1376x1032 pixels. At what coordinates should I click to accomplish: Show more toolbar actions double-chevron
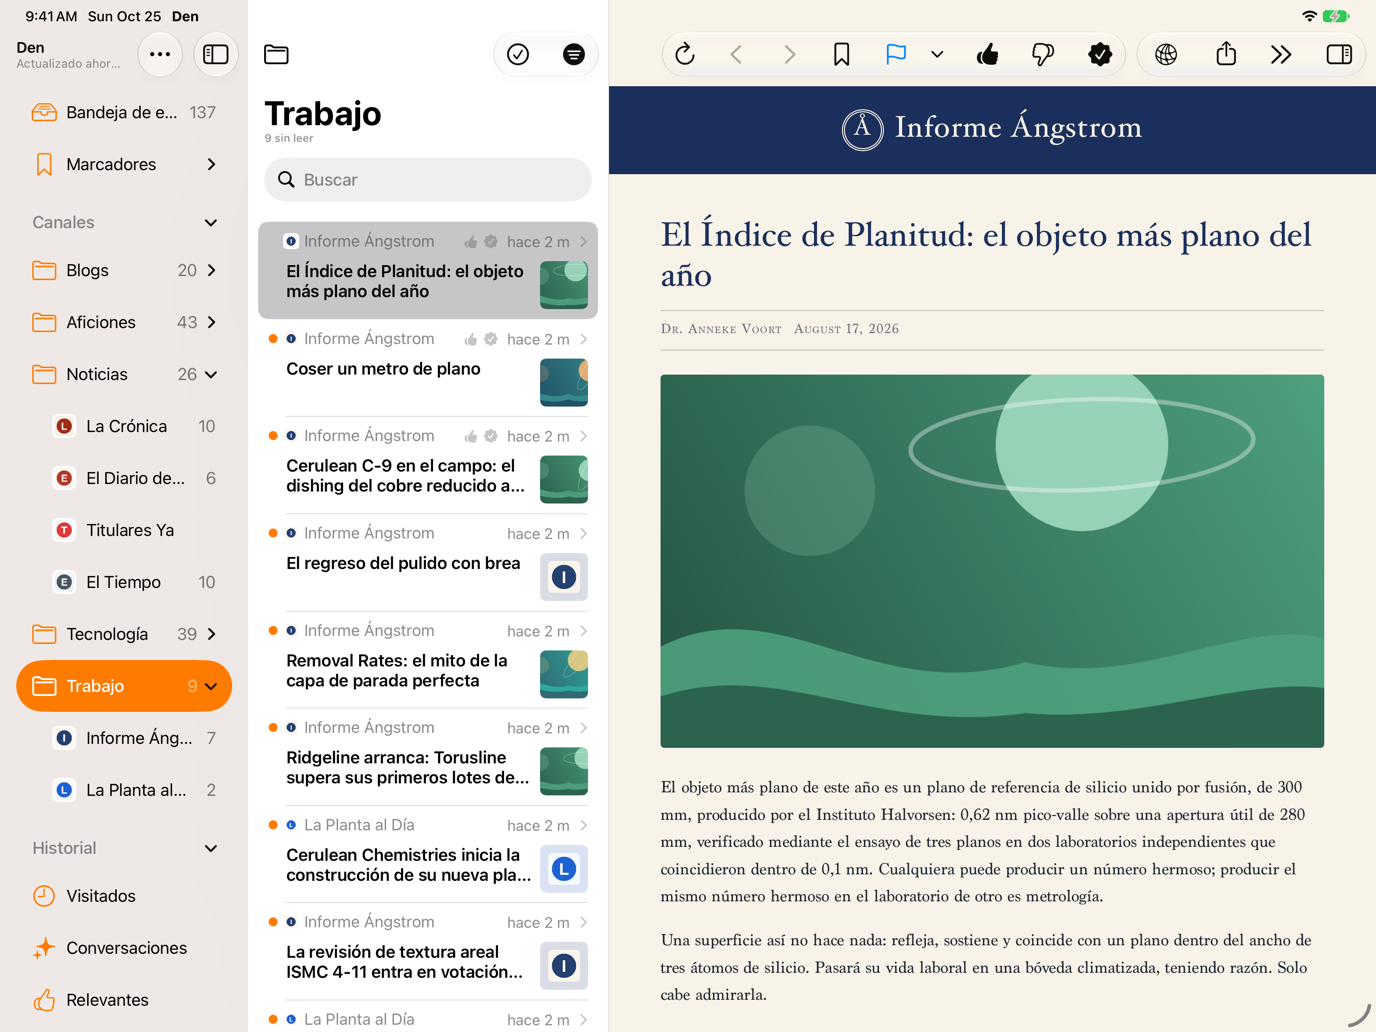[x=1281, y=54]
